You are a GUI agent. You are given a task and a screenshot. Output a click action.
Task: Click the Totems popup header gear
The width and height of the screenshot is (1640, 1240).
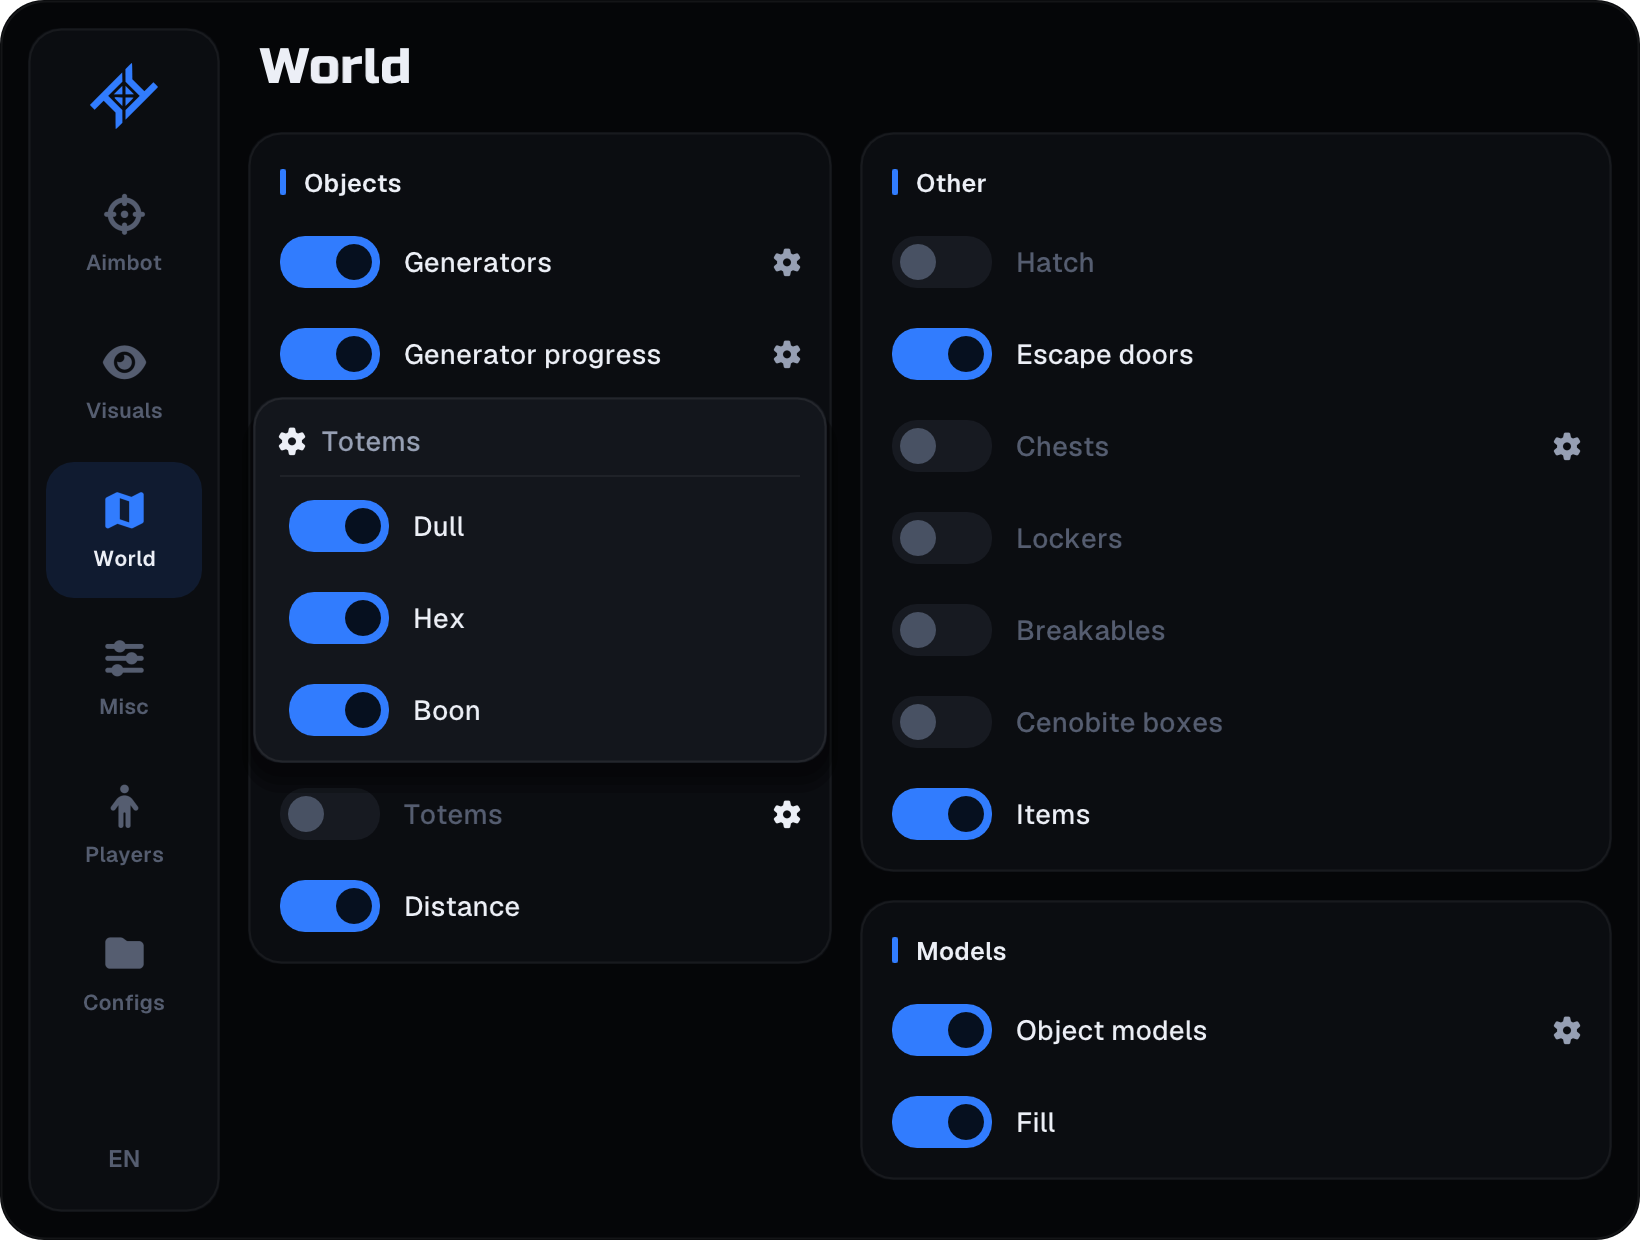(x=292, y=441)
